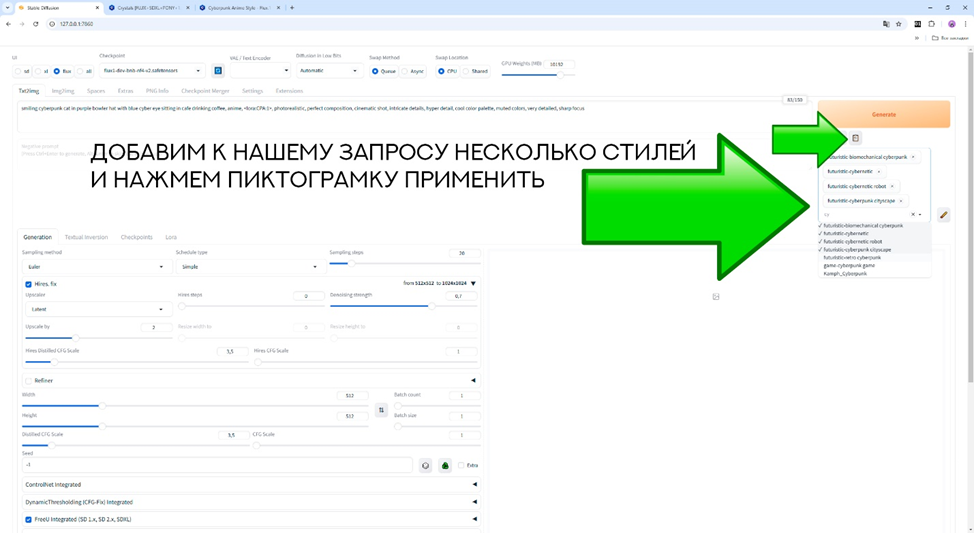Expand ControlNet Integrated section
This screenshot has height=533, width=974.
pyautogui.click(x=251, y=485)
